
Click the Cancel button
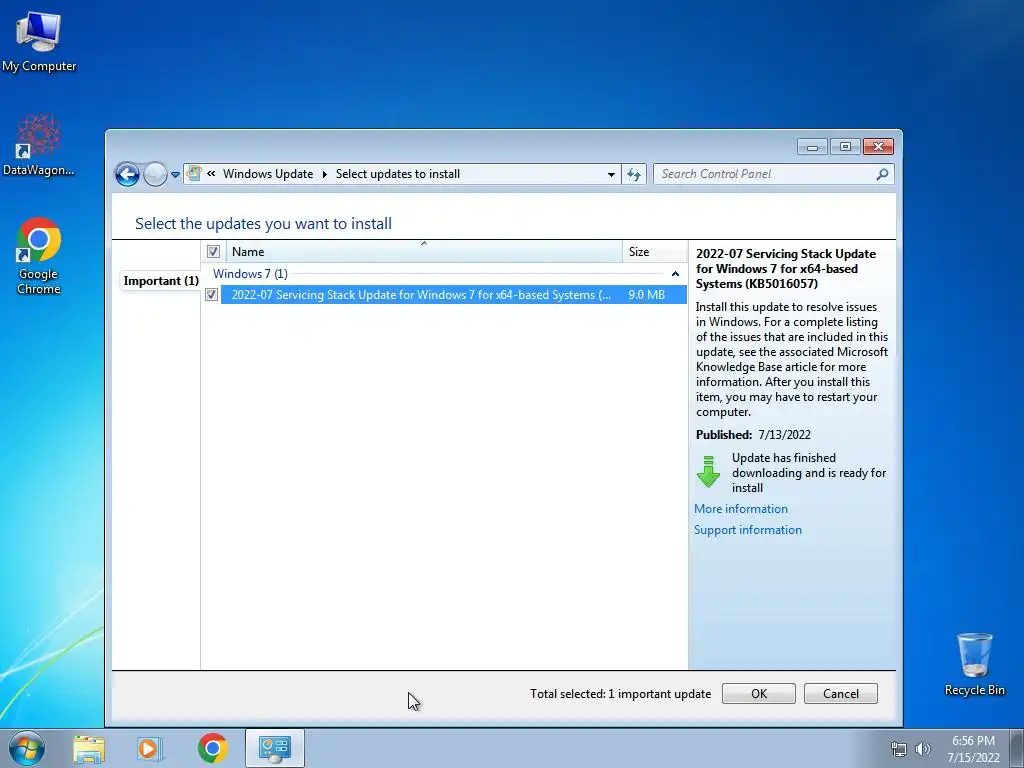point(840,694)
